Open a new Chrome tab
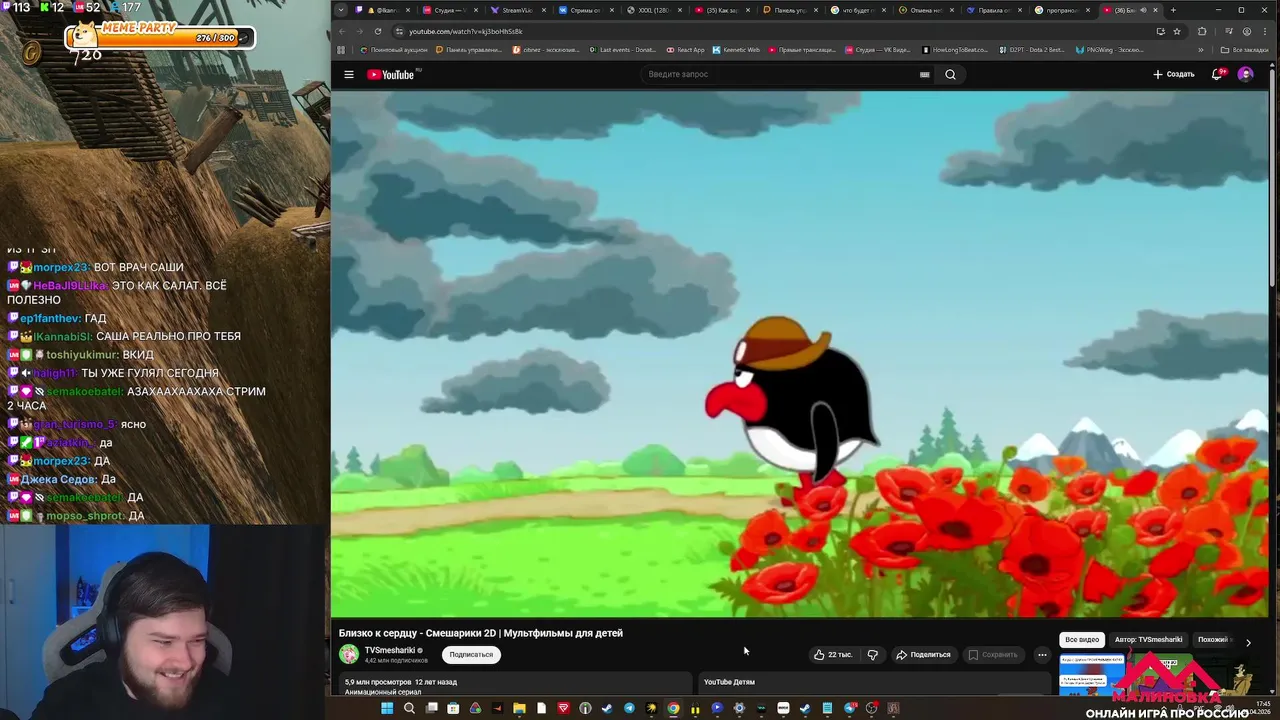Viewport: 1280px width, 720px height. coord(1173,10)
